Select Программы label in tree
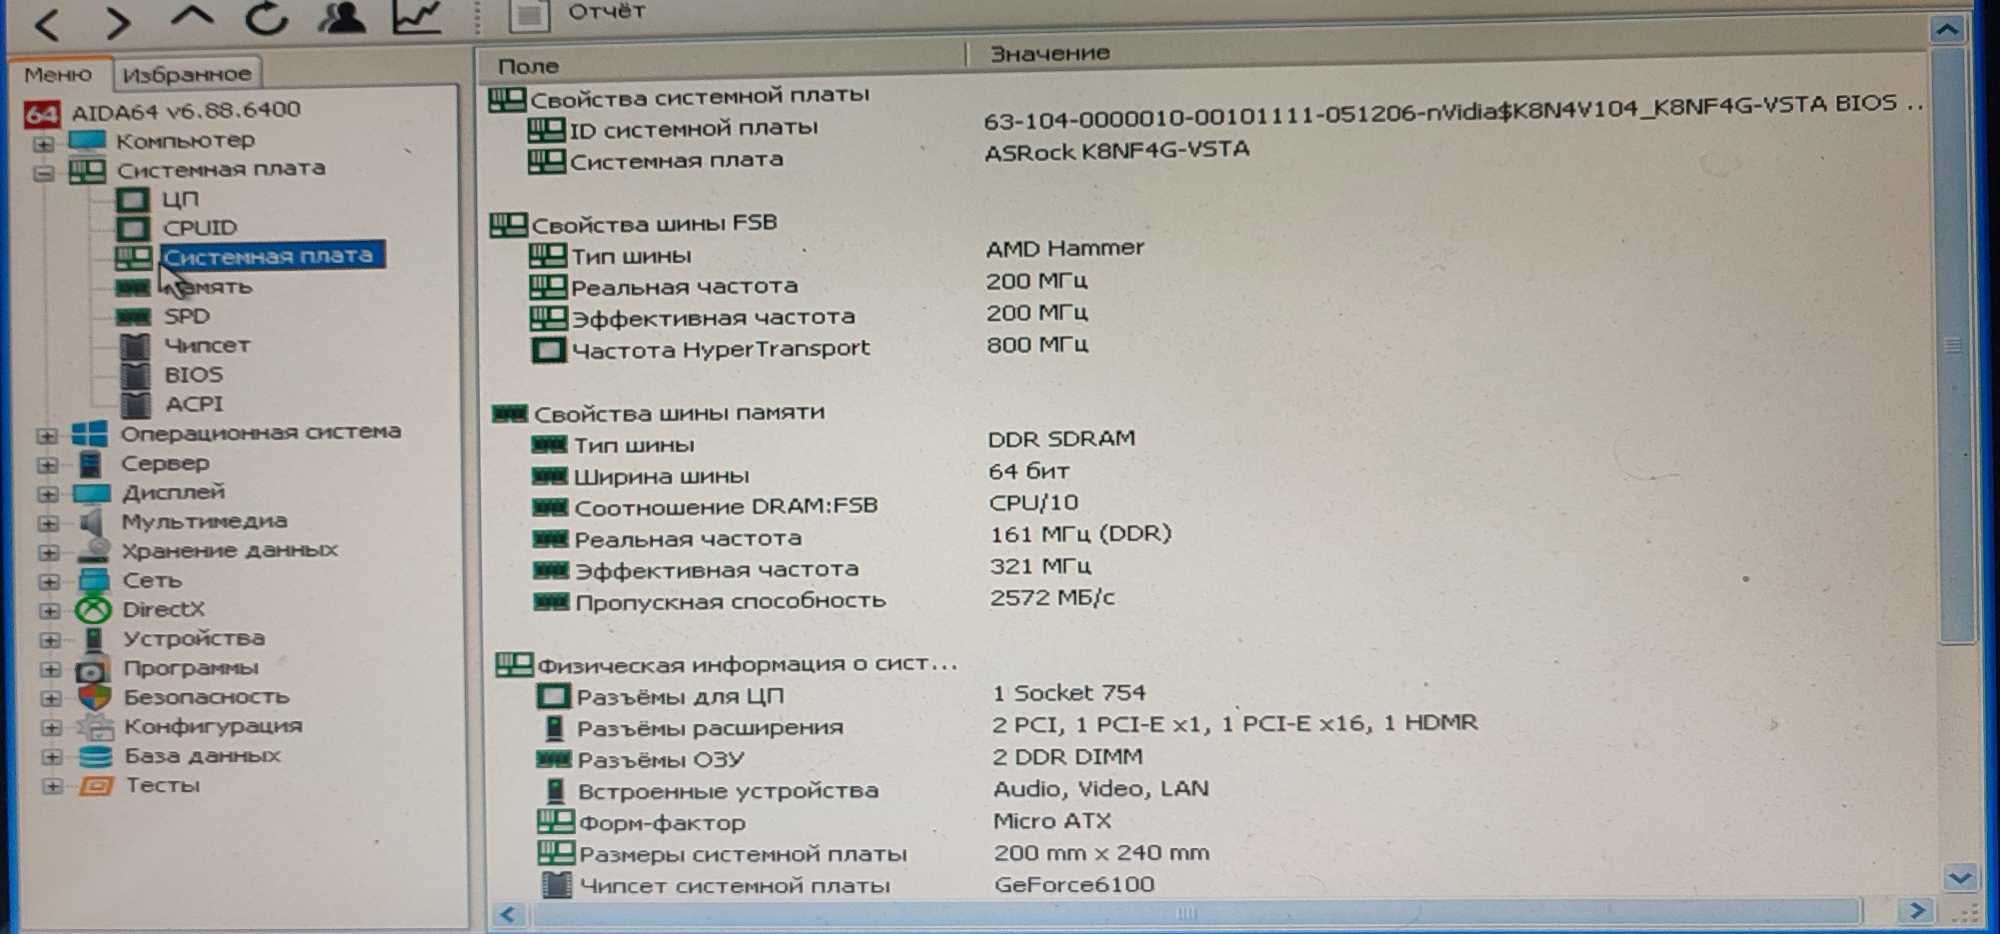The image size is (2000, 934). (x=191, y=668)
